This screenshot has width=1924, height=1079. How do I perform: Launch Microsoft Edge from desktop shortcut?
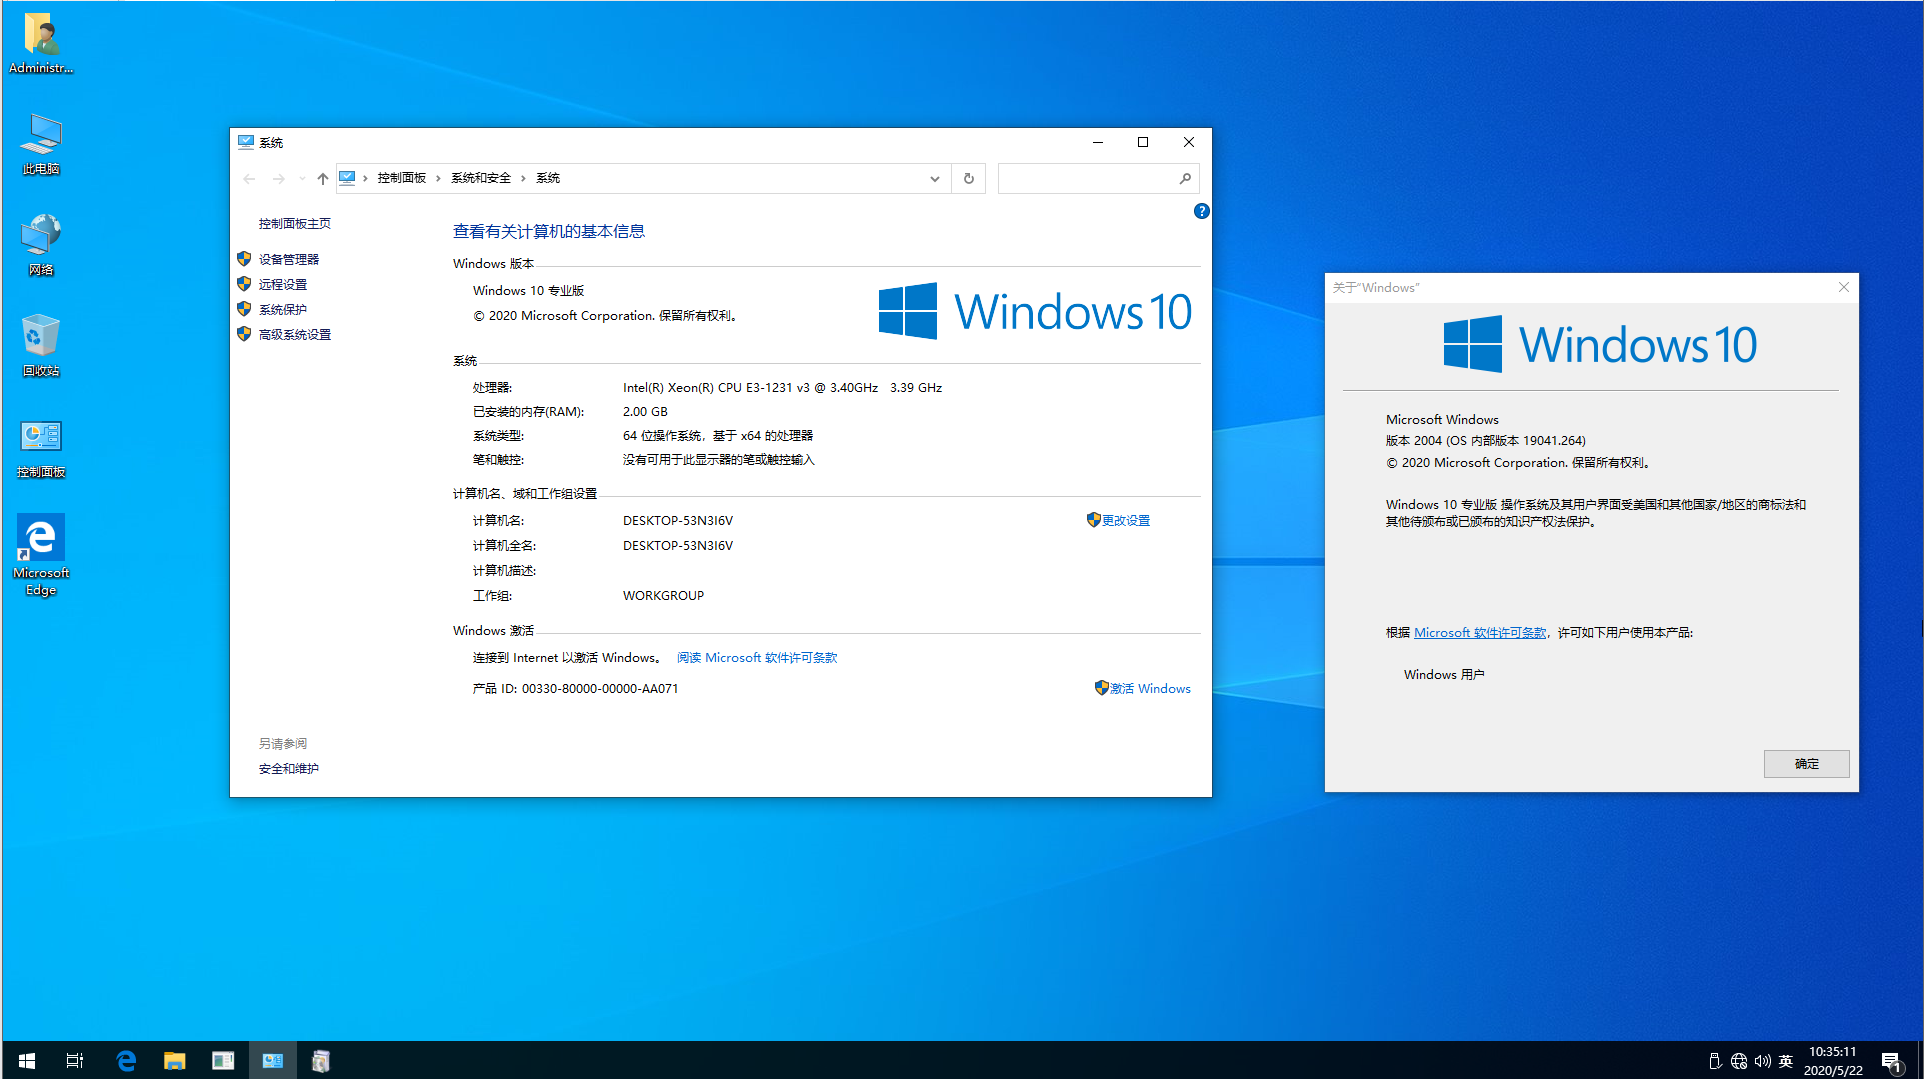[41, 556]
